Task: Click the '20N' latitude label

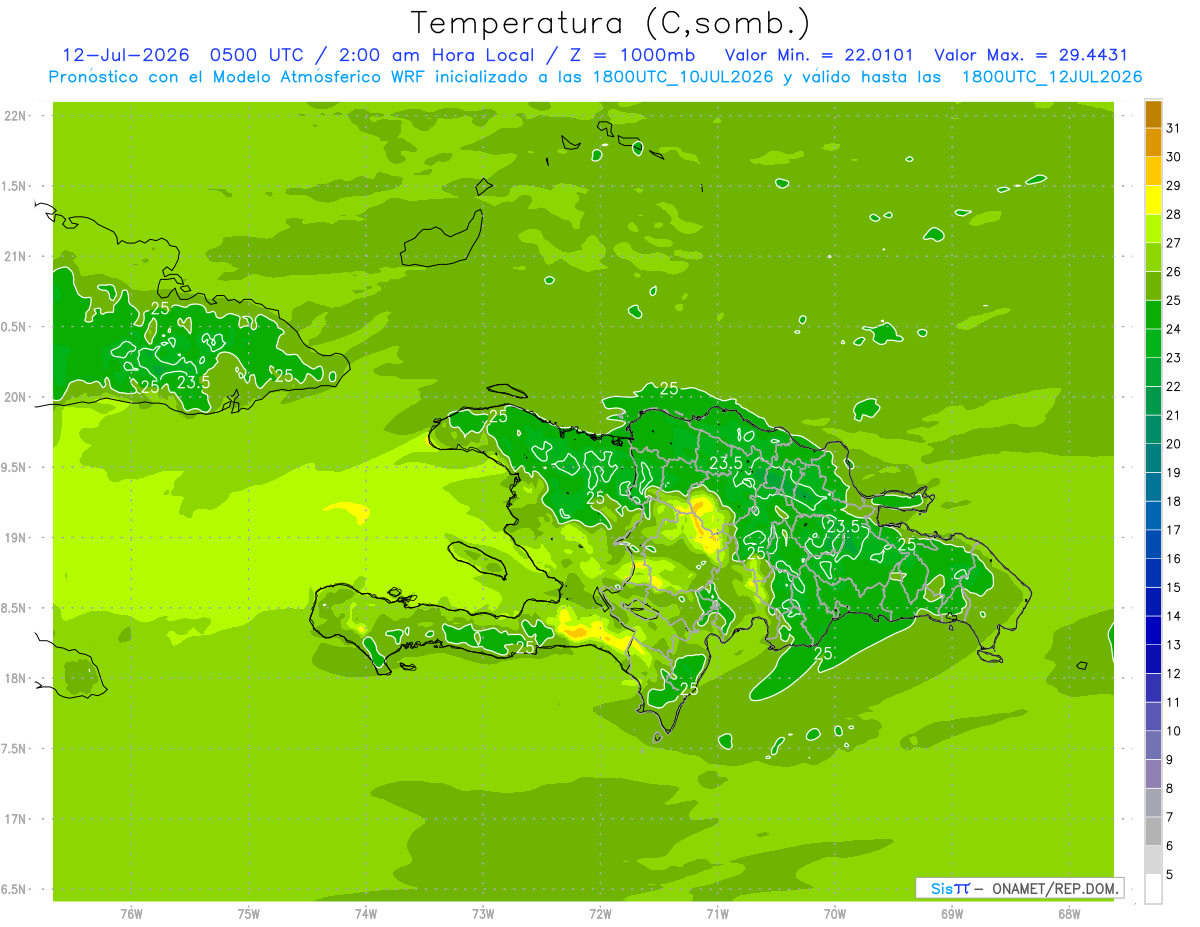Action: [15, 397]
